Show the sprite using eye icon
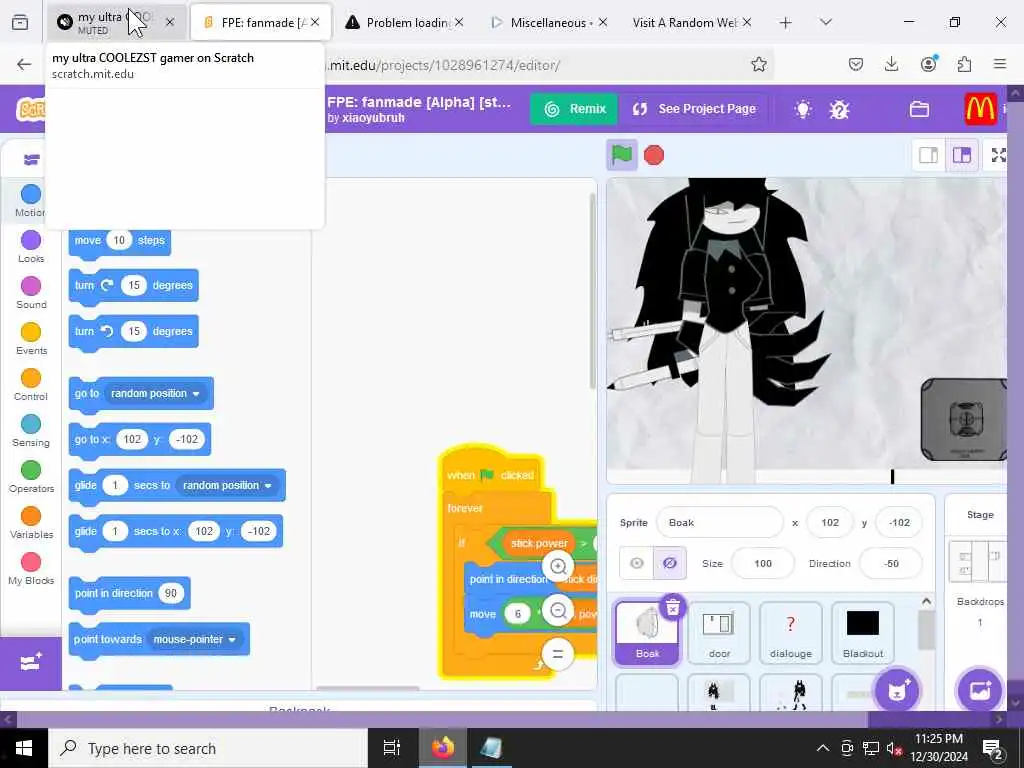This screenshot has width=1024, height=768. [637, 563]
